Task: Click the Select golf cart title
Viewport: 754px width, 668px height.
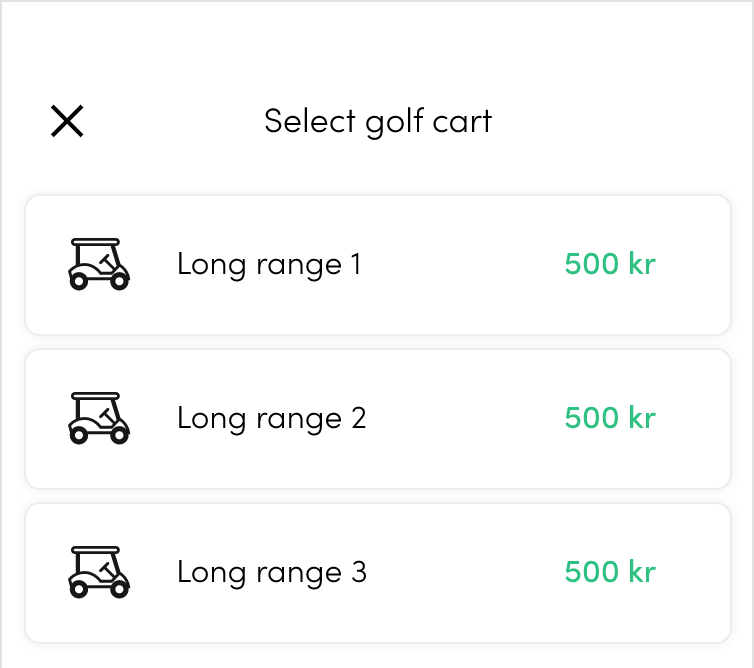Action: [378, 122]
